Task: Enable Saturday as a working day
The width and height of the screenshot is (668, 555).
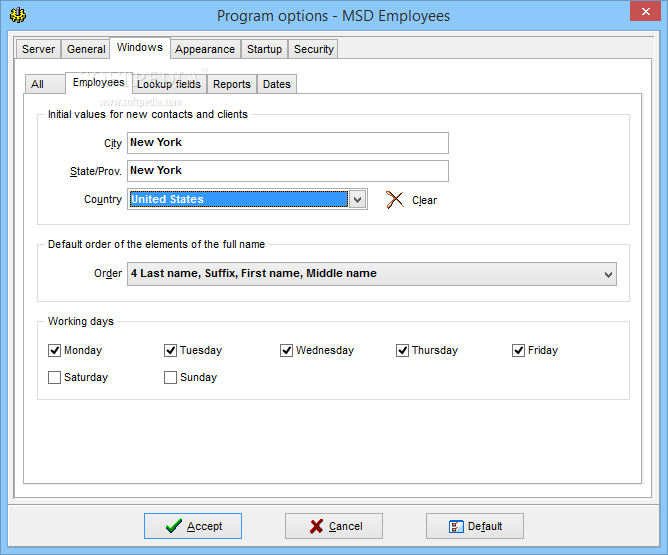Action: [x=54, y=377]
